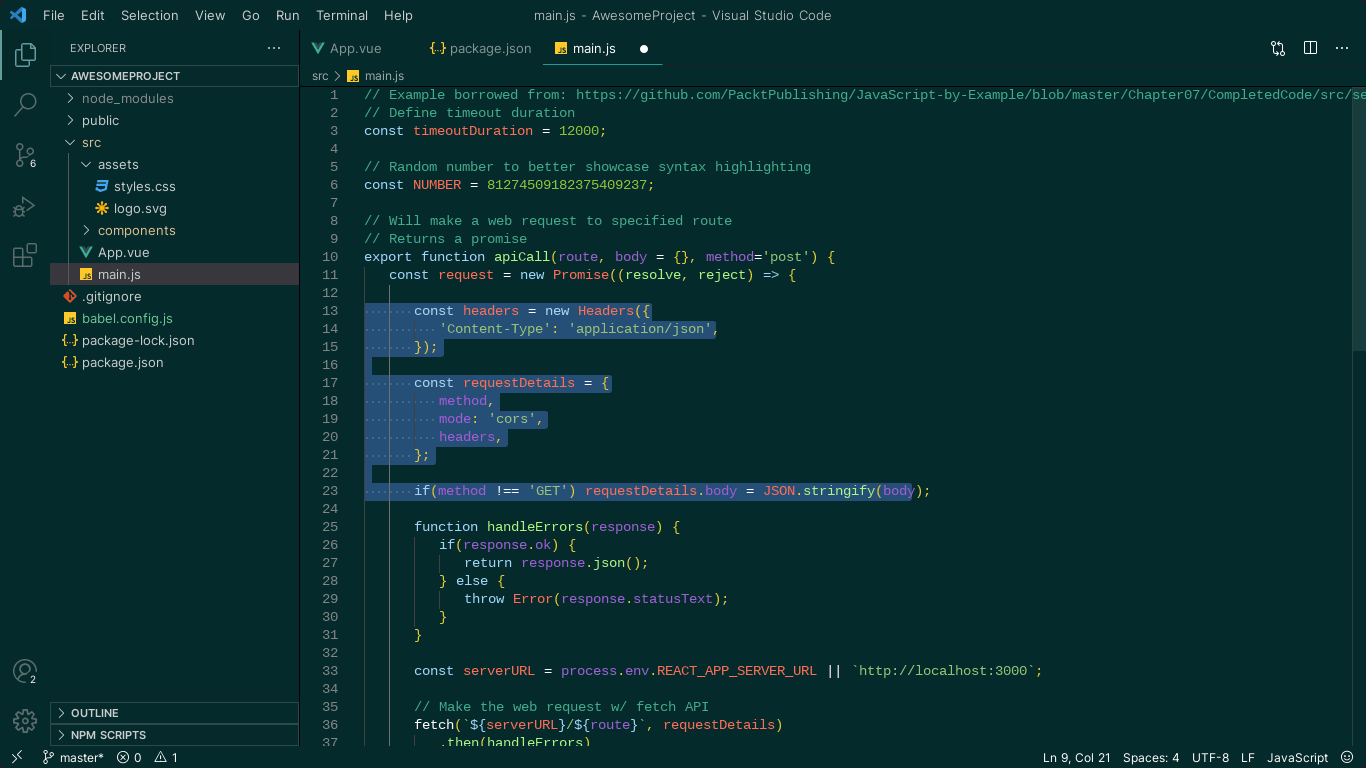Open logo.svg file in explorer

point(140,208)
